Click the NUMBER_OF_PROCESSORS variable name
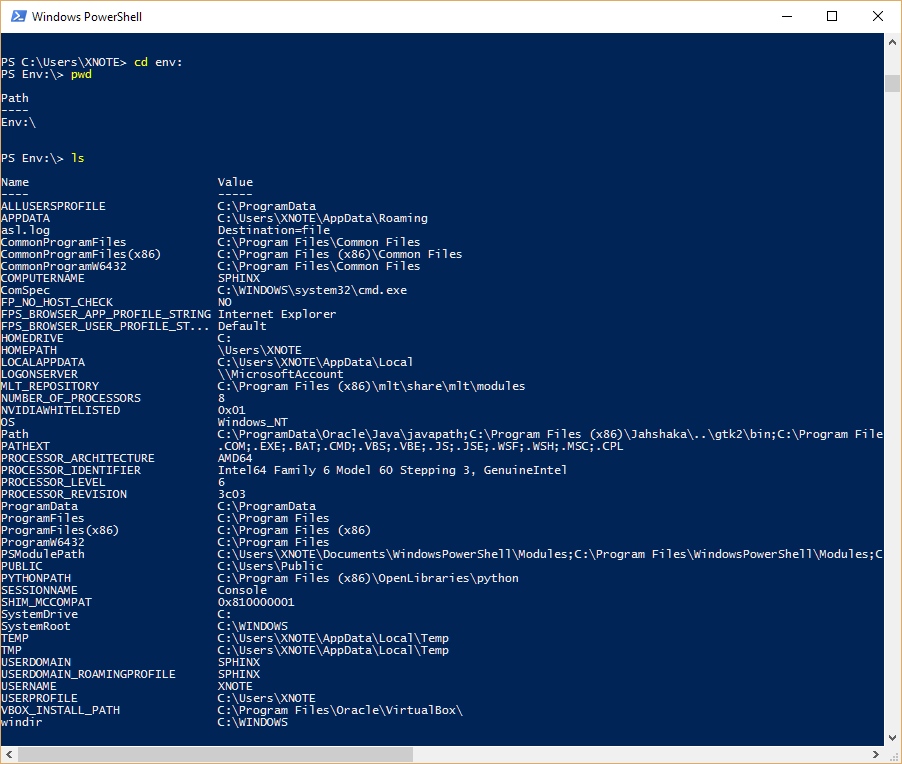Screen dimensions: 902x764 [71, 398]
